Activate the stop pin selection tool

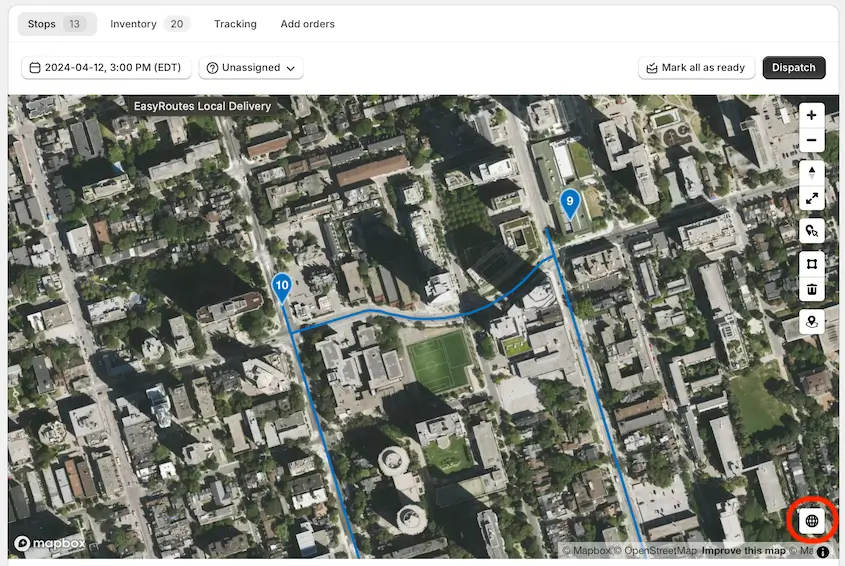pos(811,231)
